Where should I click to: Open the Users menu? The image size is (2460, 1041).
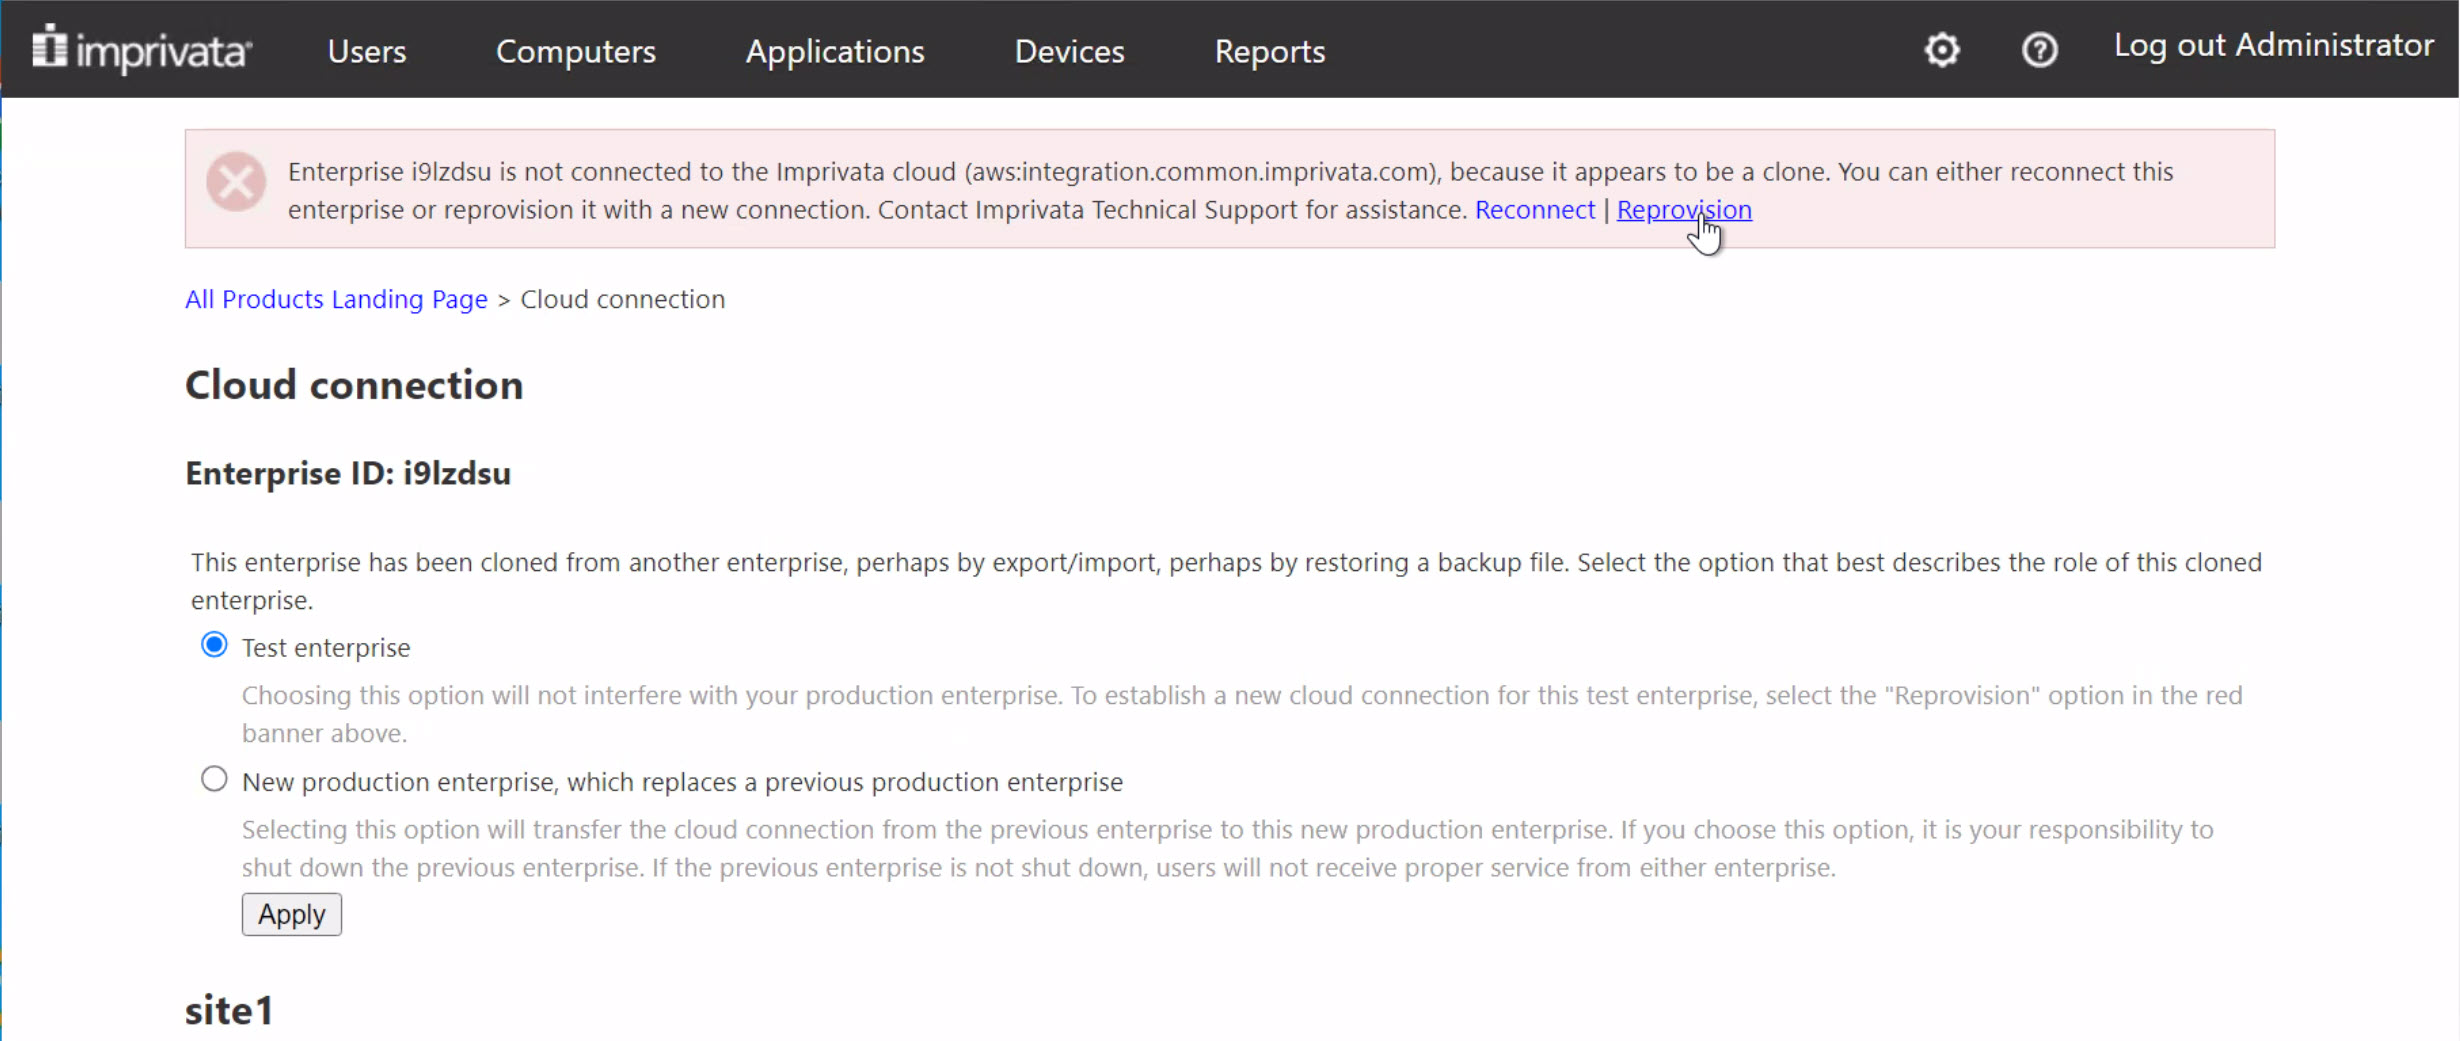(366, 51)
